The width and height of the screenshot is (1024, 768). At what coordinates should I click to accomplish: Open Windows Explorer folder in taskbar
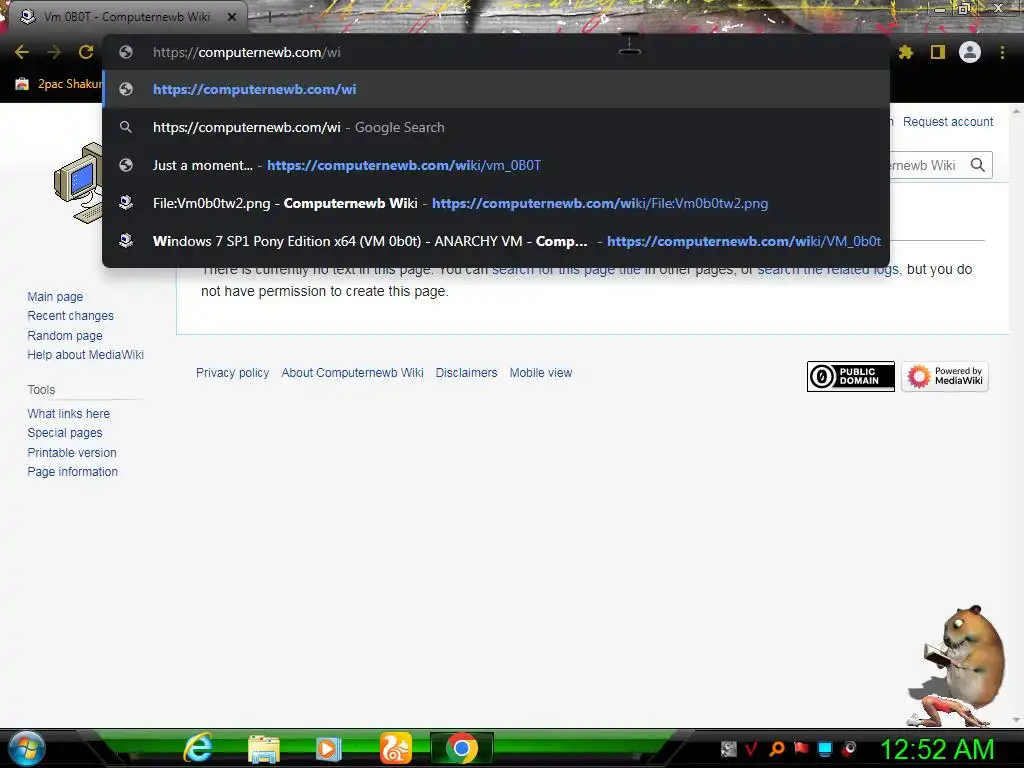[x=264, y=748]
